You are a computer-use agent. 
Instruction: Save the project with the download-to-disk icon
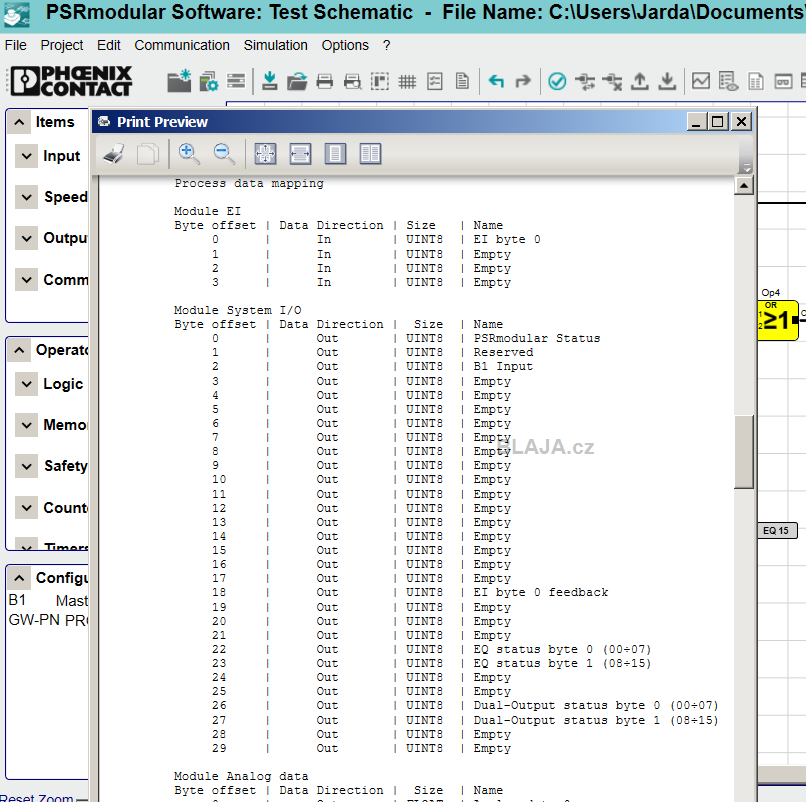point(269,81)
